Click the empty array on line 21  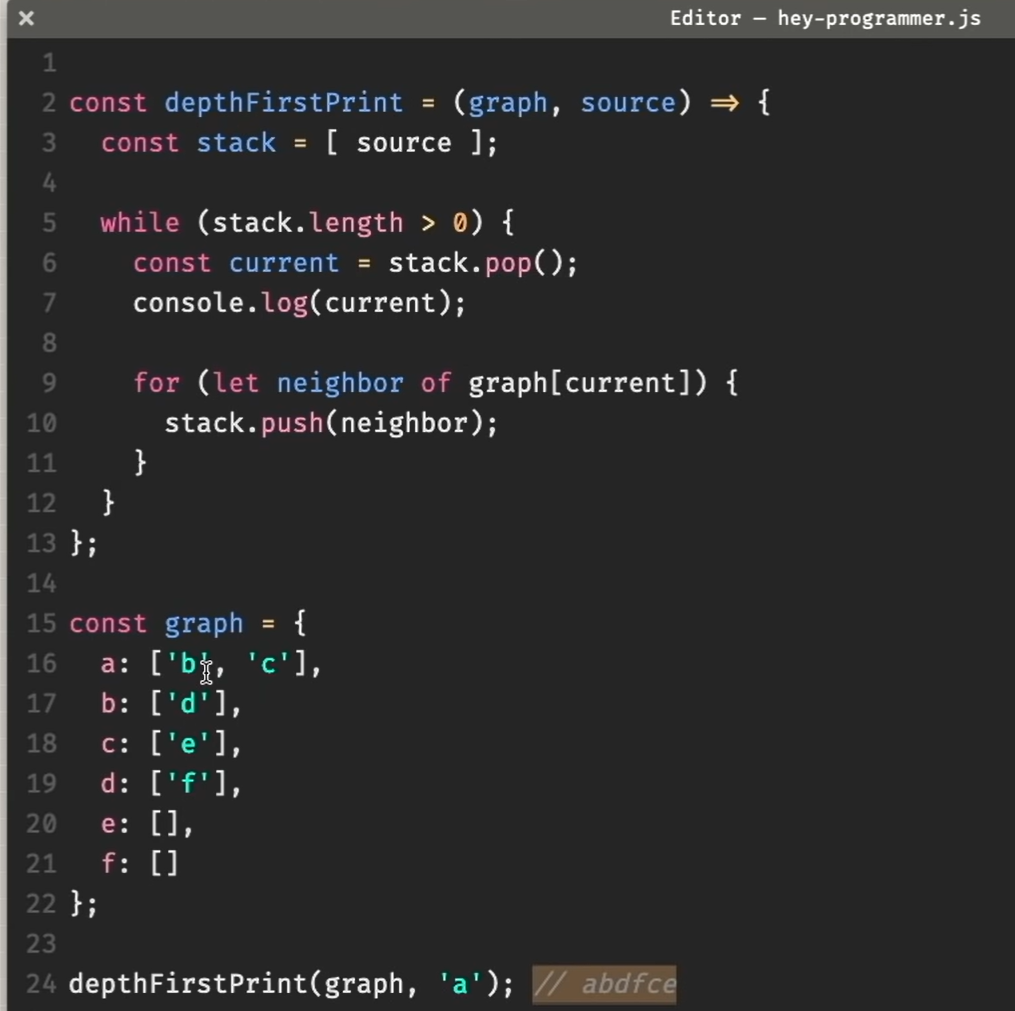tap(164, 864)
